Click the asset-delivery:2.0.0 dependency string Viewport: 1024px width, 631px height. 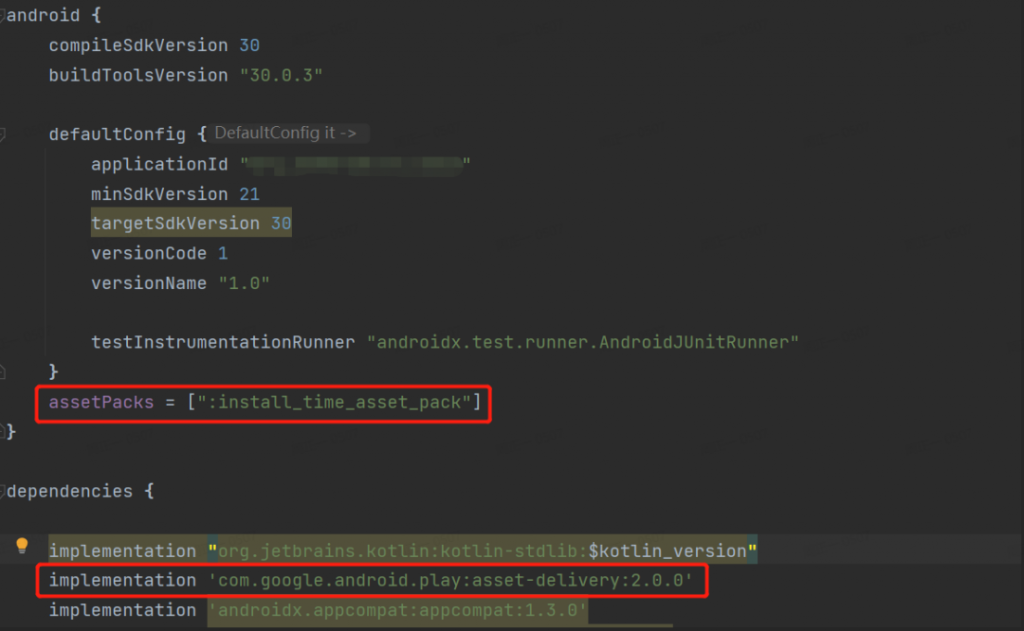pos(450,580)
